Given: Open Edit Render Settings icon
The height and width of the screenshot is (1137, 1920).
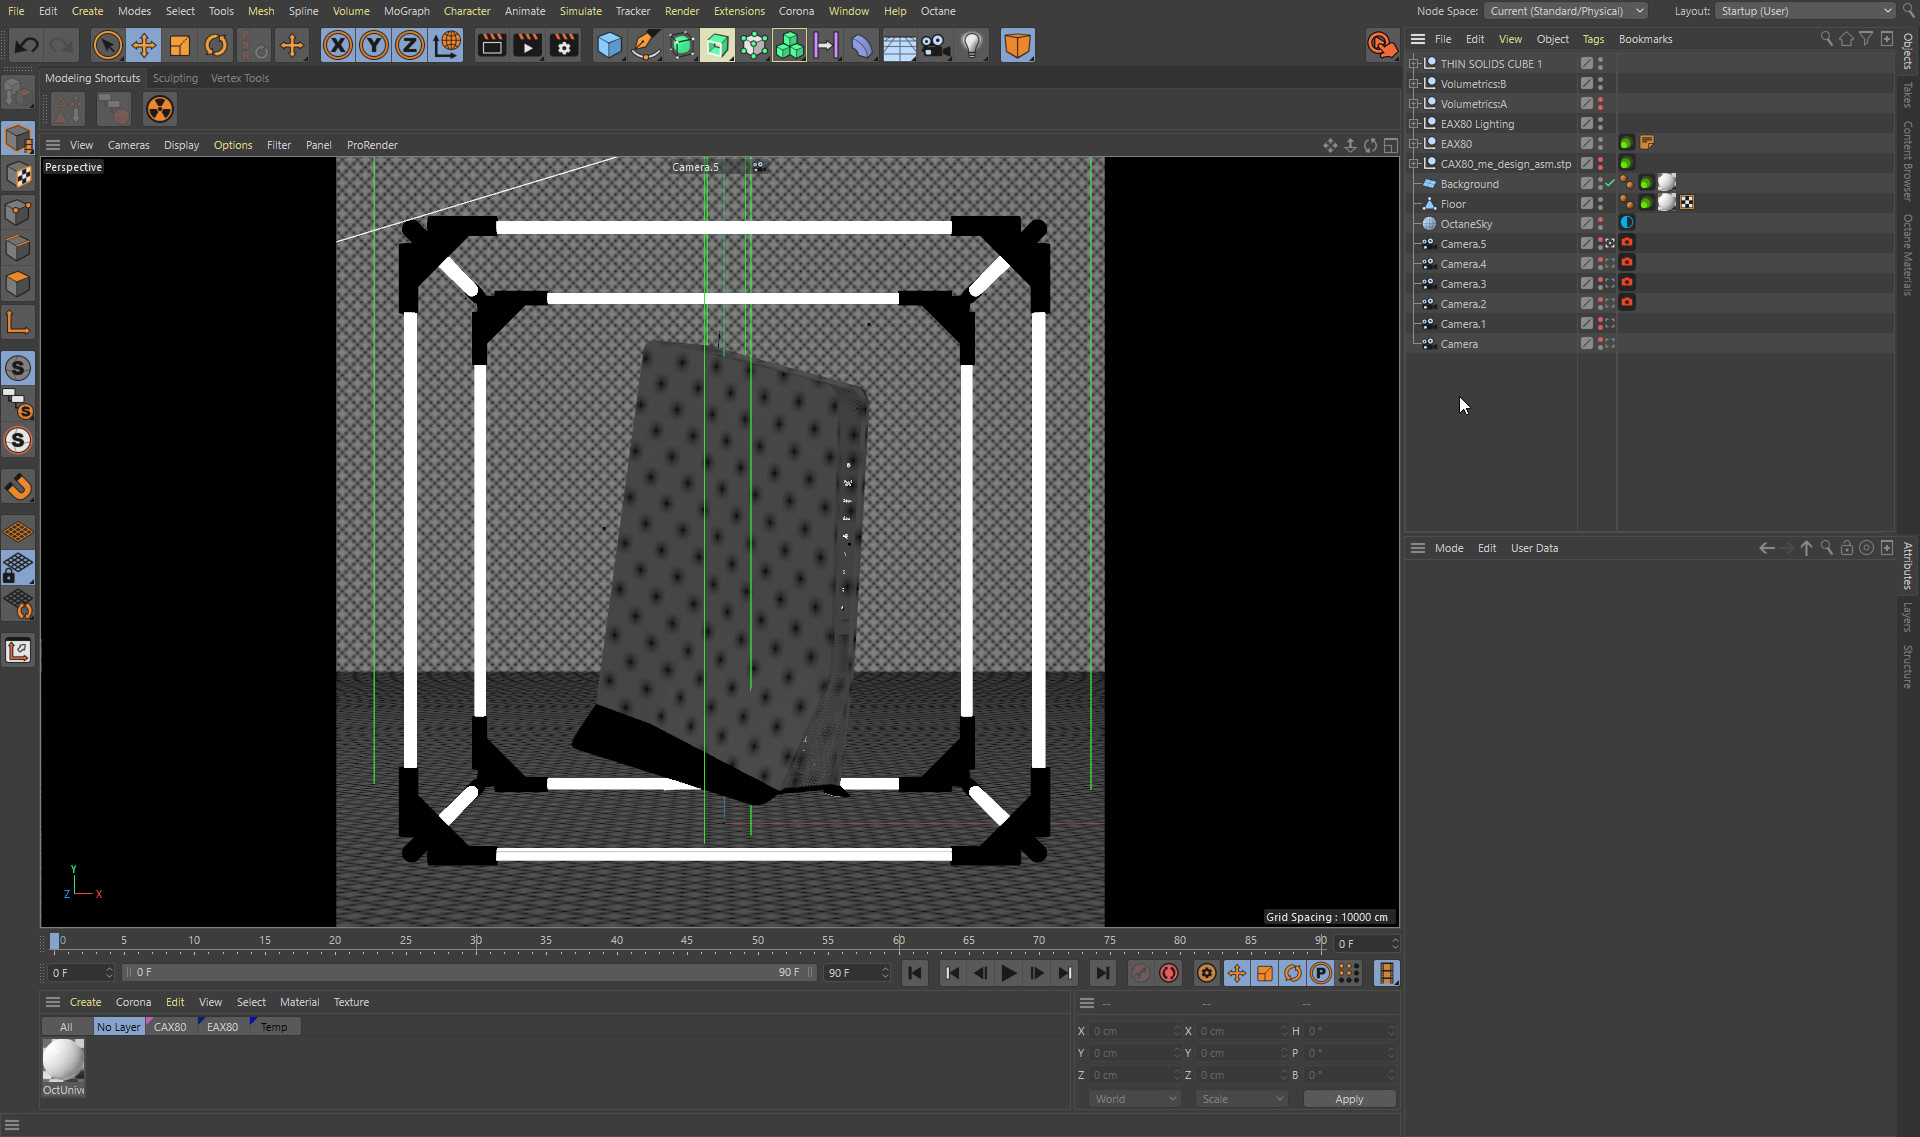Looking at the screenshot, I should point(564,45).
